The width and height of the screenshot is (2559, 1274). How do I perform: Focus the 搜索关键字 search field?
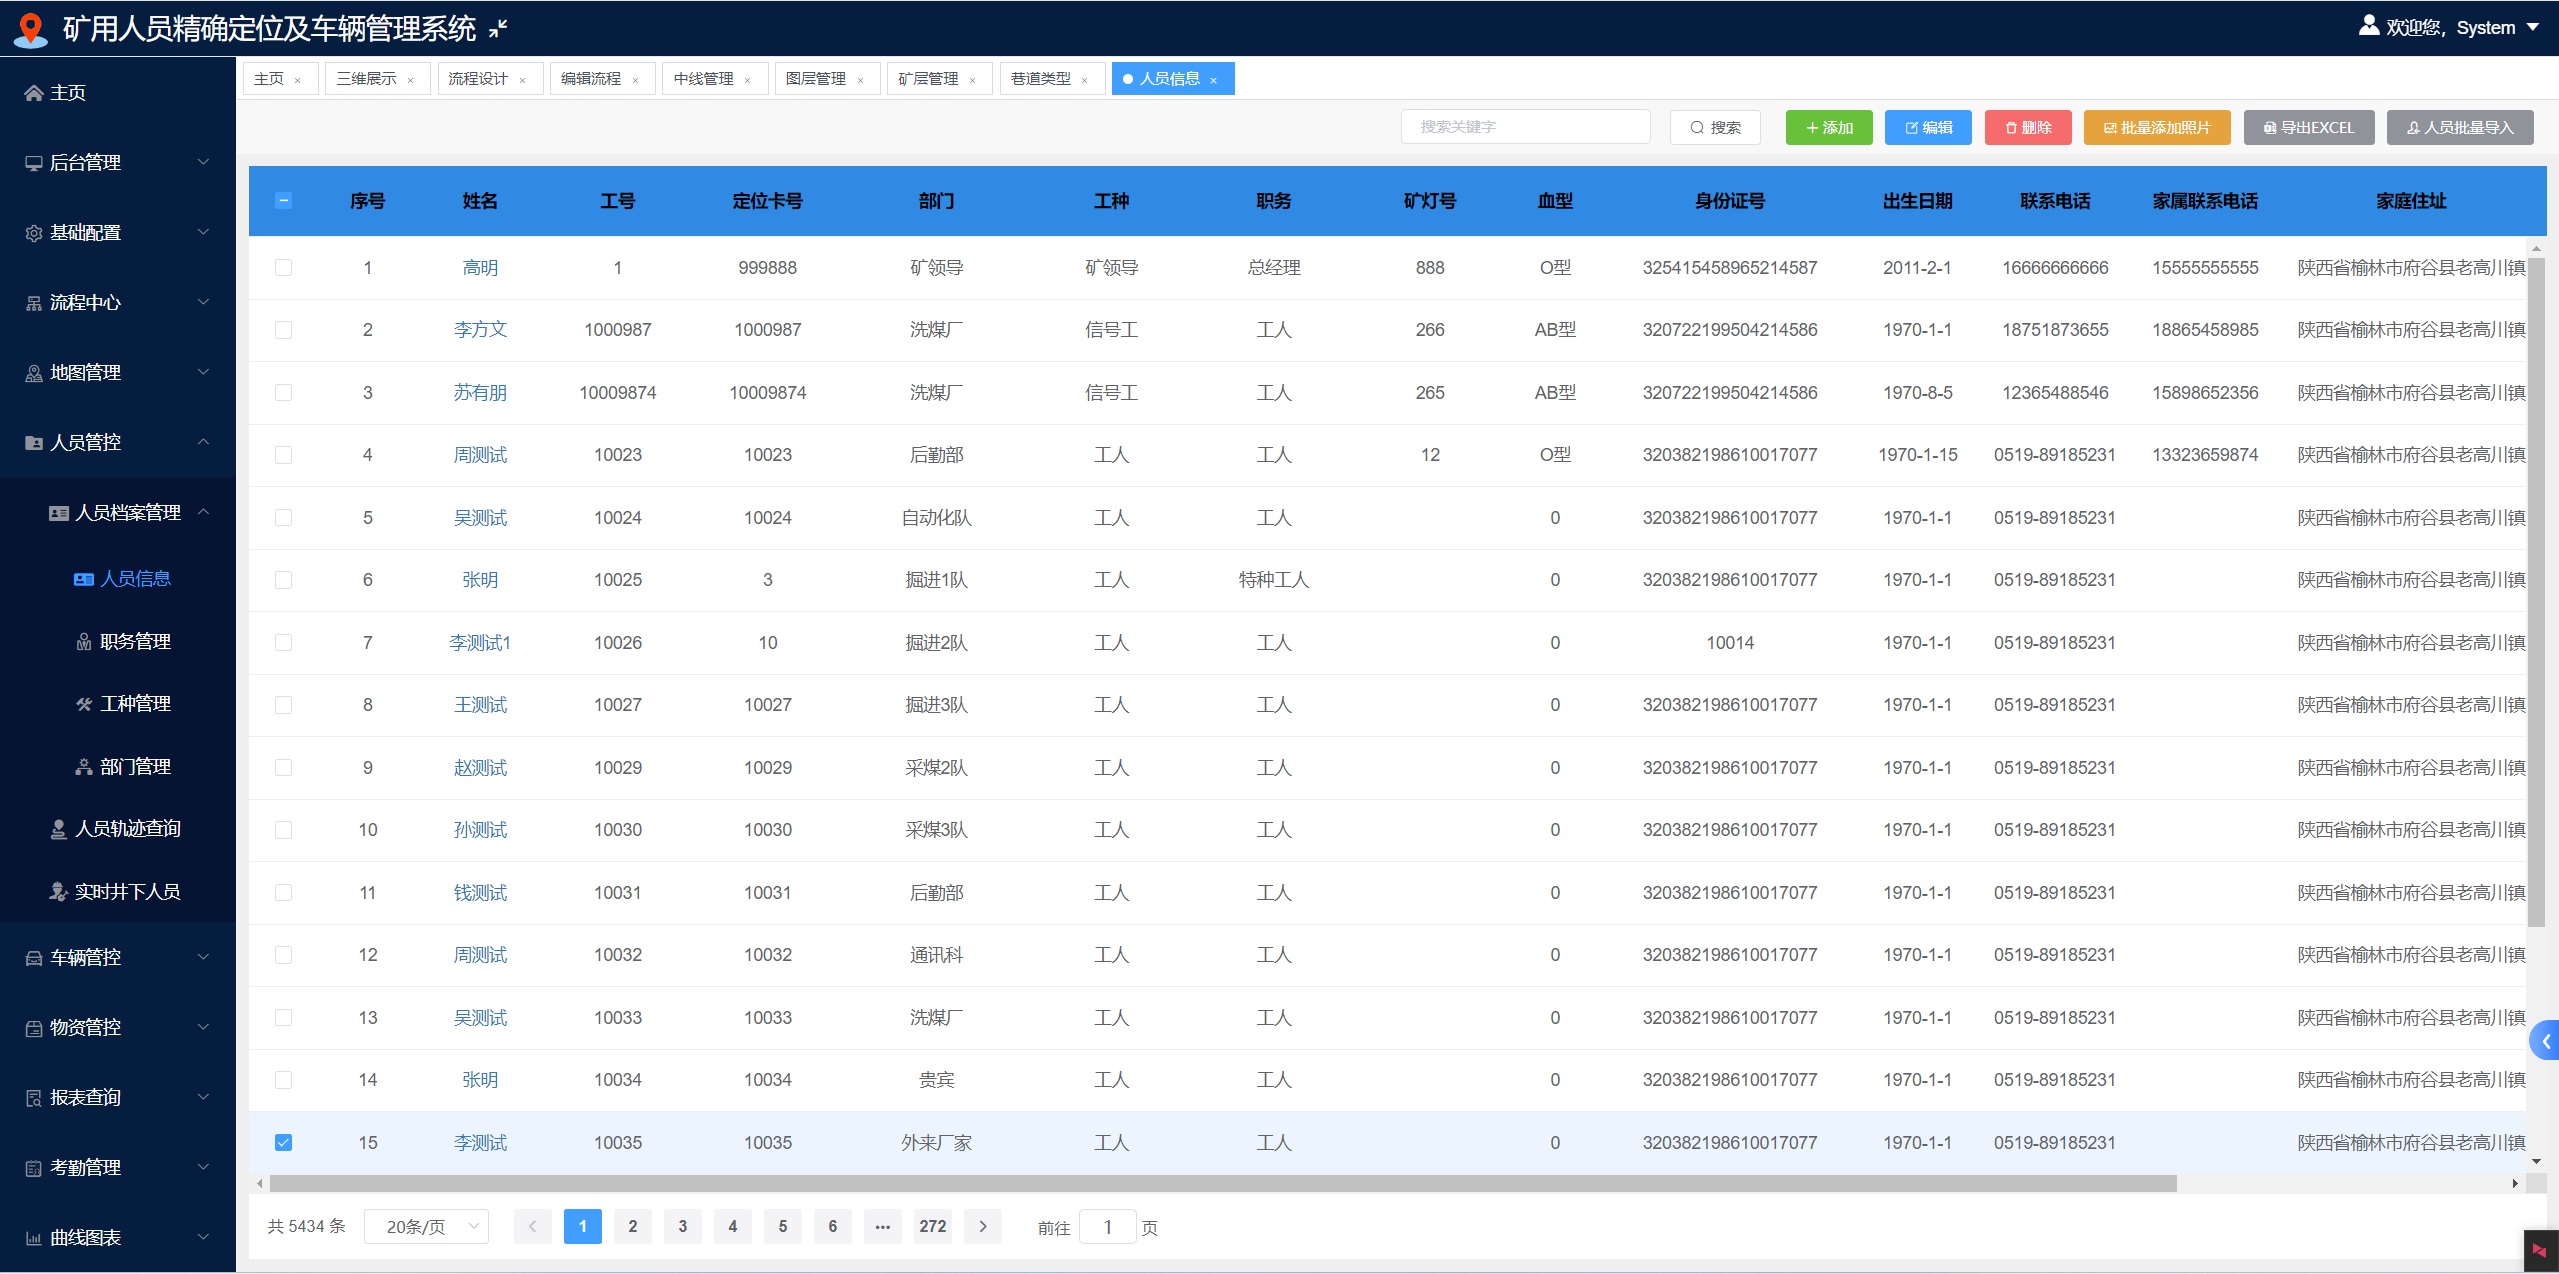coord(1524,127)
